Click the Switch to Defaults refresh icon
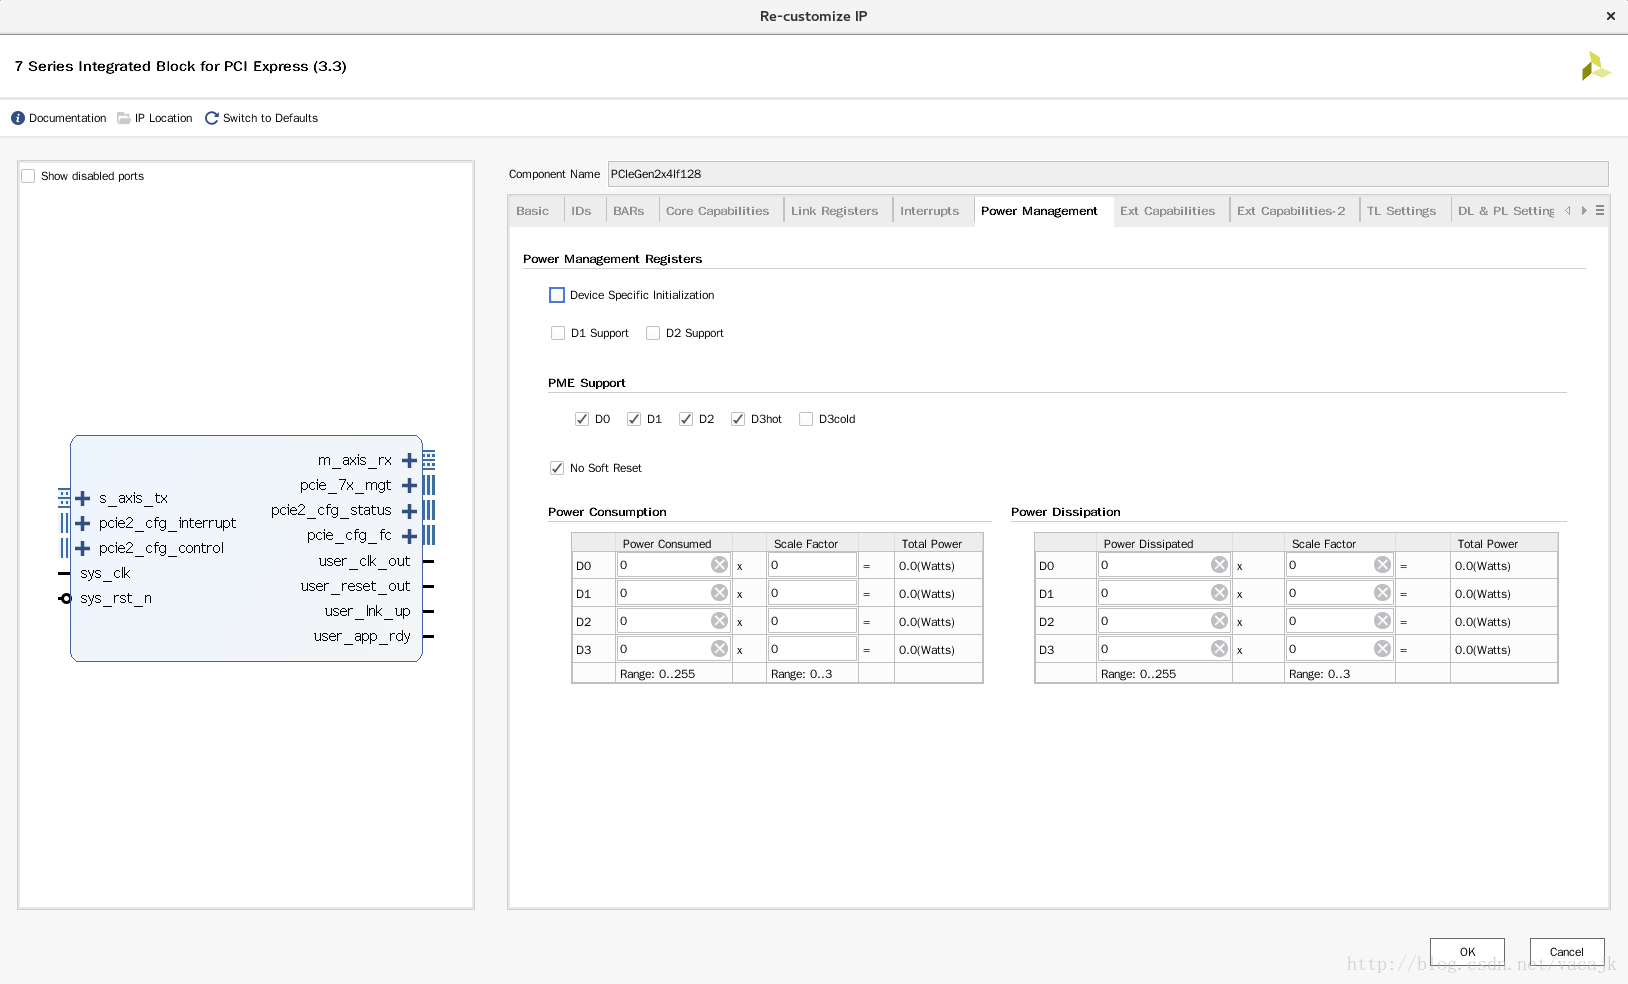 (212, 118)
